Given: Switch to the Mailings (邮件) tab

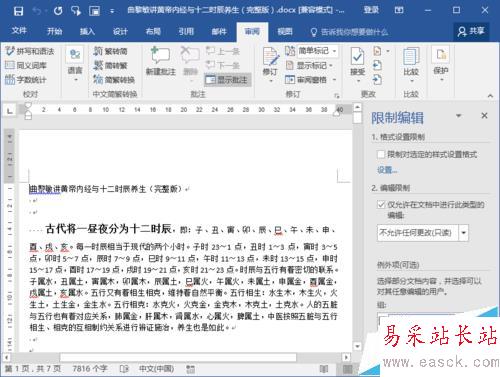Looking at the screenshot, I should pyautogui.click(x=219, y=31).
